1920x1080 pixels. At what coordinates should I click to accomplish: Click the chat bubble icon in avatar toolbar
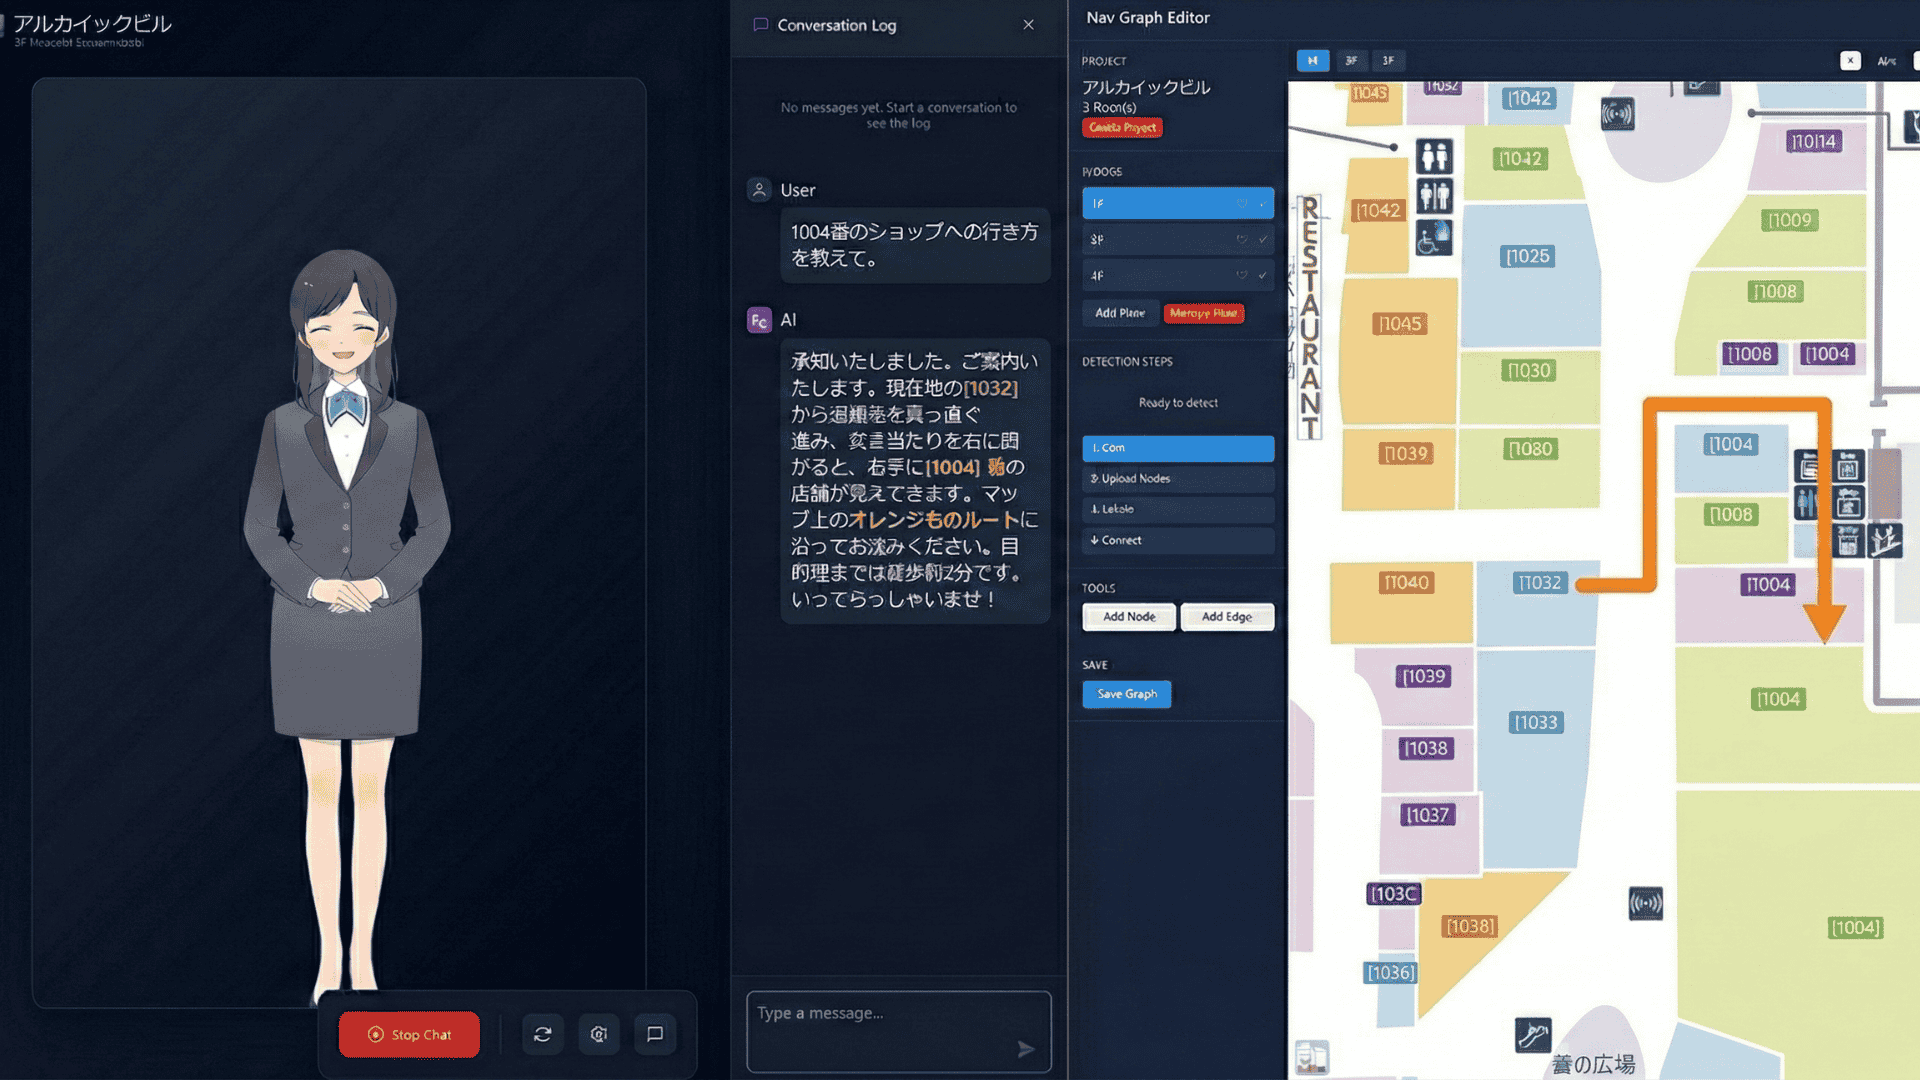[655, 1034]
